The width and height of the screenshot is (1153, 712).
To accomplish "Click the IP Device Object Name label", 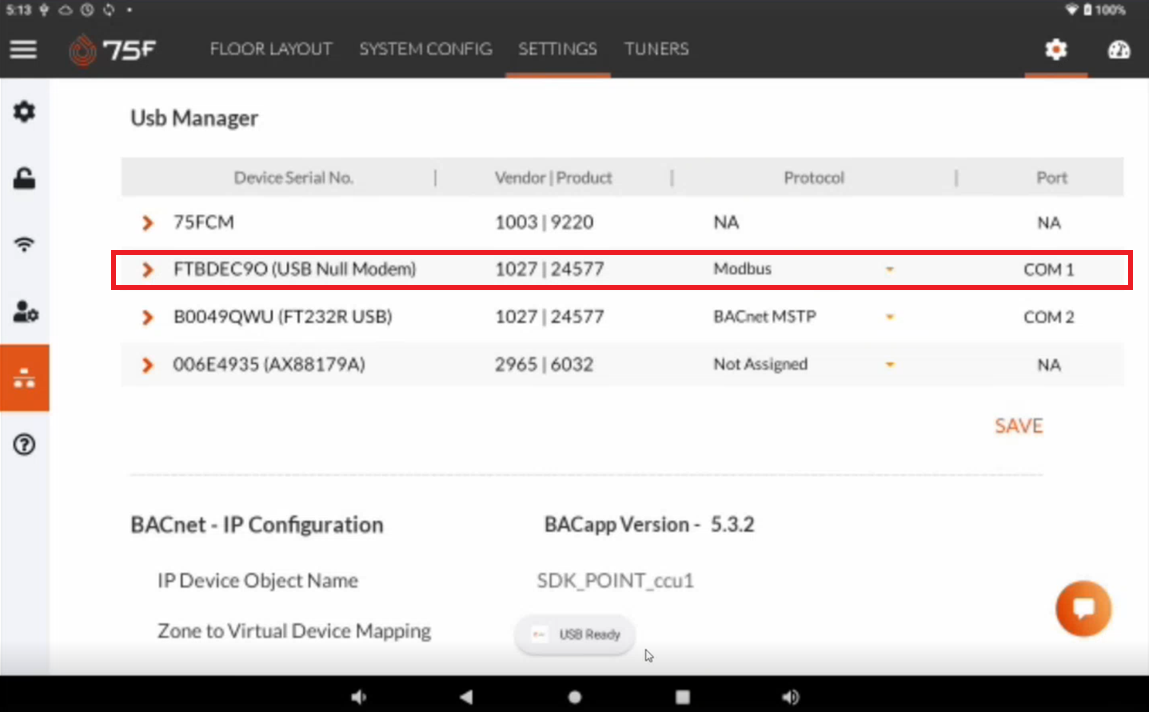I will [257, 580].
